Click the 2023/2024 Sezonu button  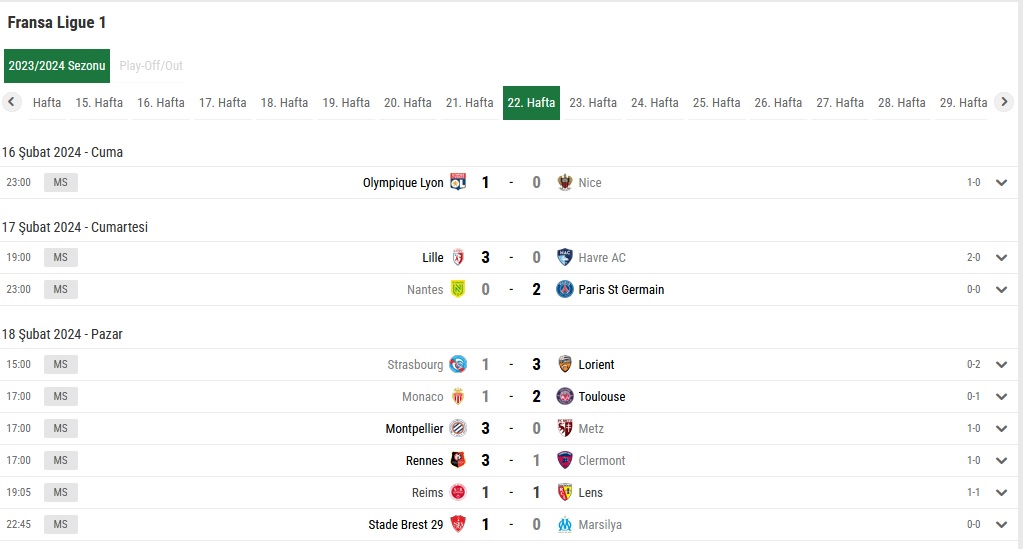tap(57, 65)
